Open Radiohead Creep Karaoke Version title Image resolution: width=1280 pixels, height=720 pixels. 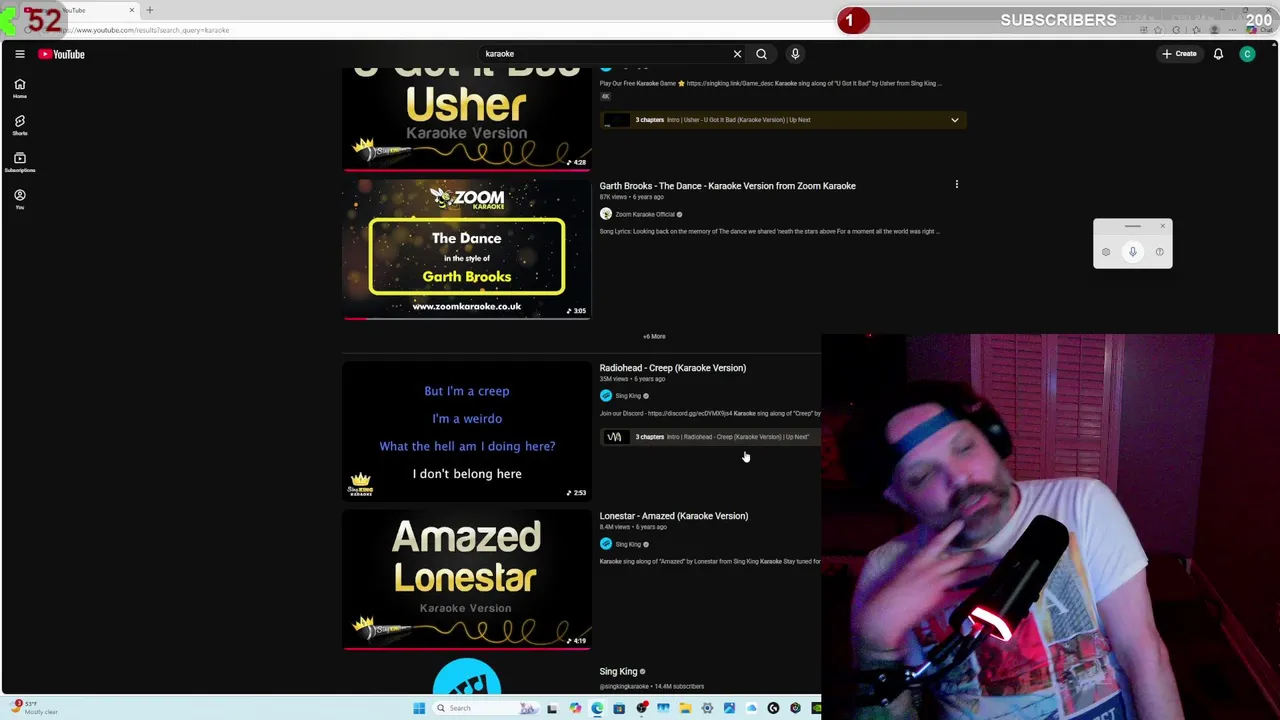click(672, 368)
